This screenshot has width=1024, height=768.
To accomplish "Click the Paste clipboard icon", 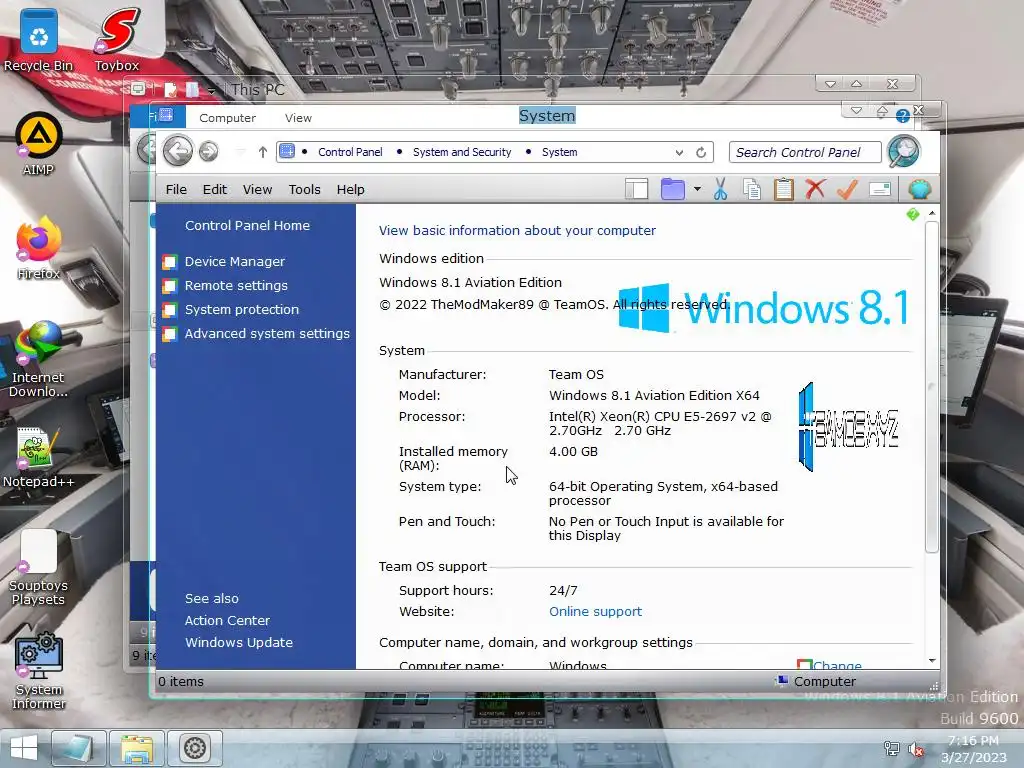I will pos(784,189).
